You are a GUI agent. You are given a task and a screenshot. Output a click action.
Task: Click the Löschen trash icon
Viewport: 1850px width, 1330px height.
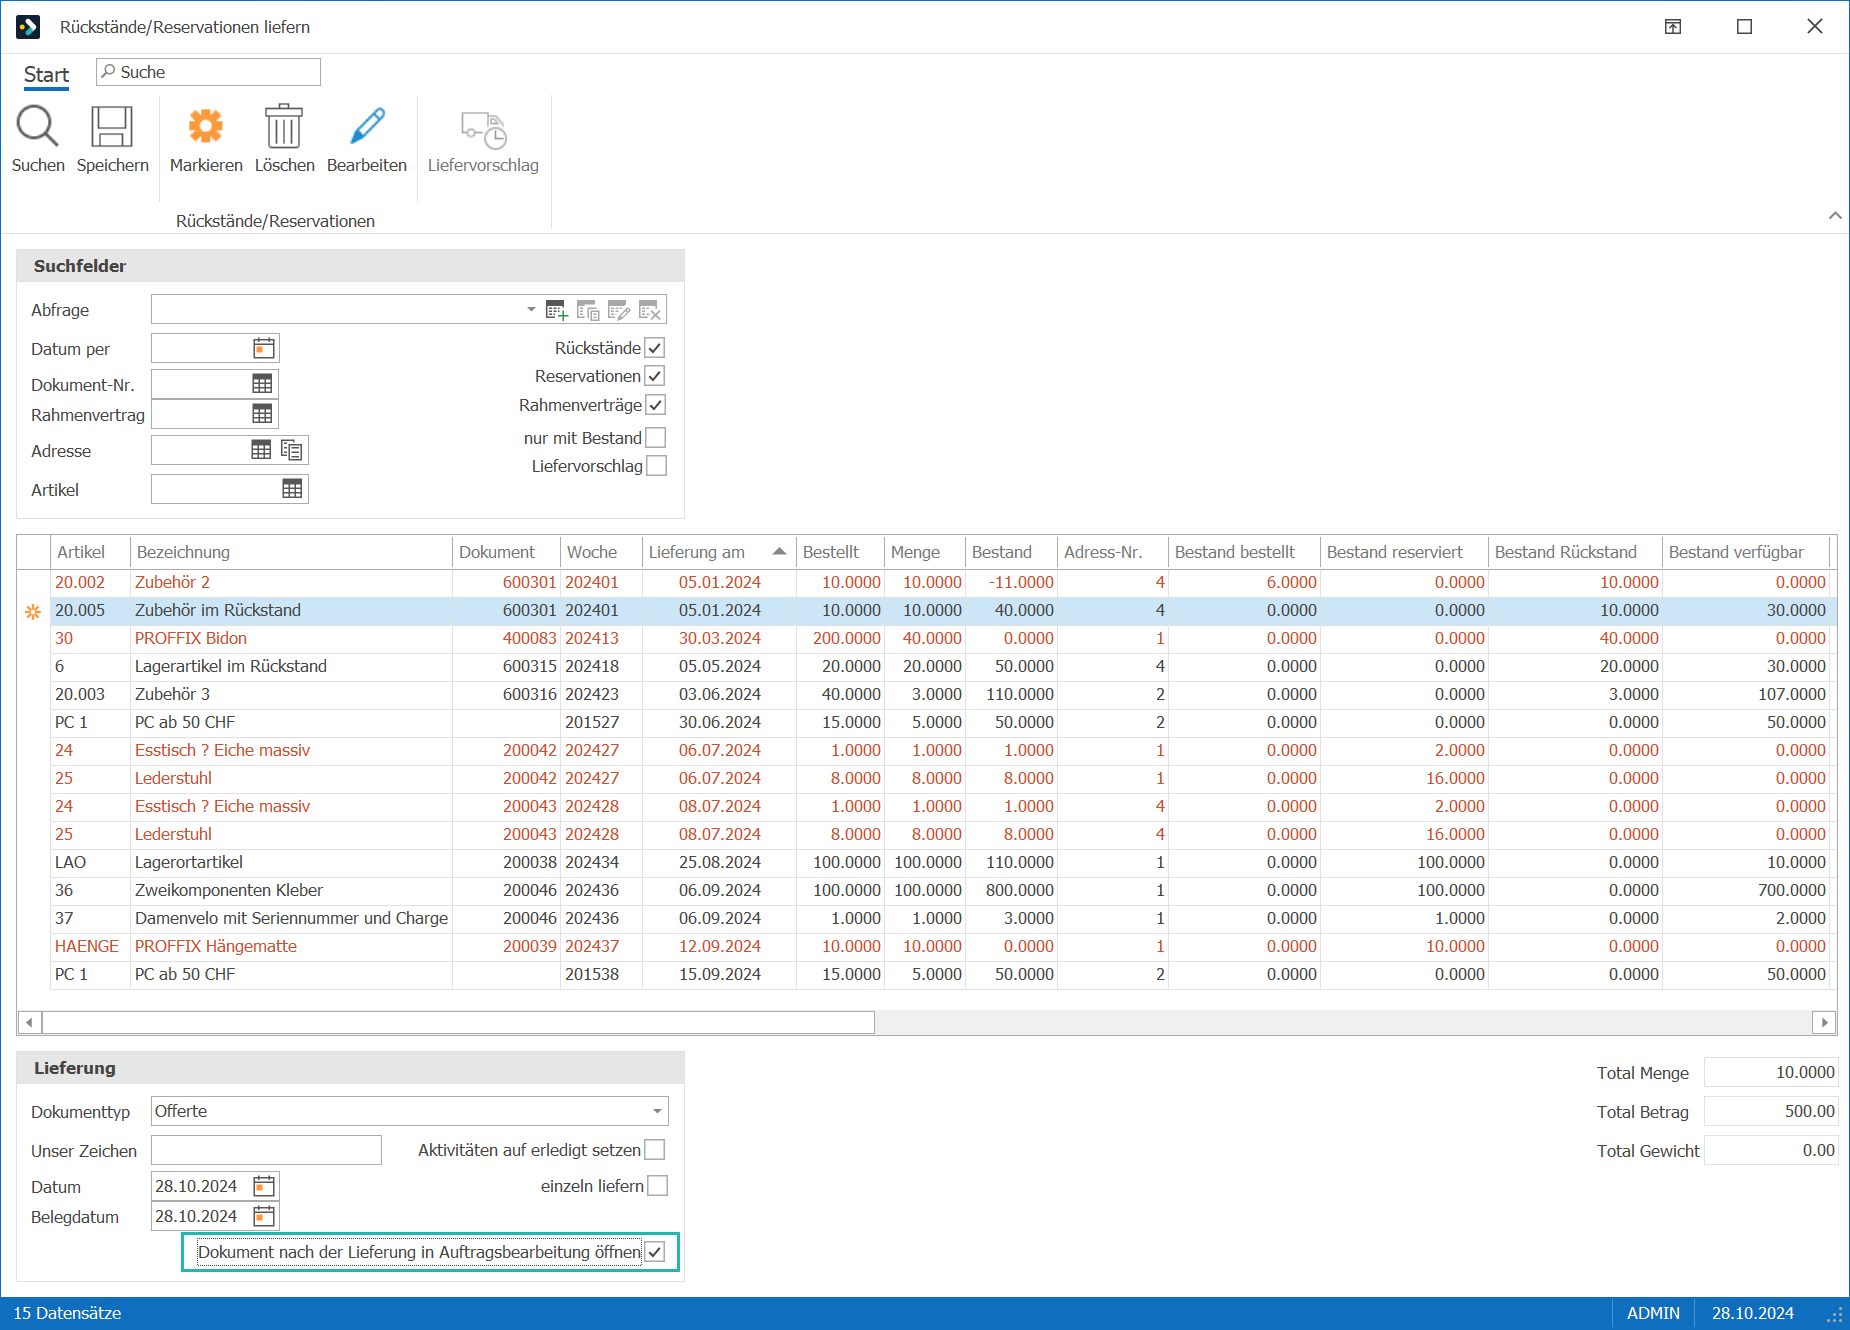(x=284, y=127)
